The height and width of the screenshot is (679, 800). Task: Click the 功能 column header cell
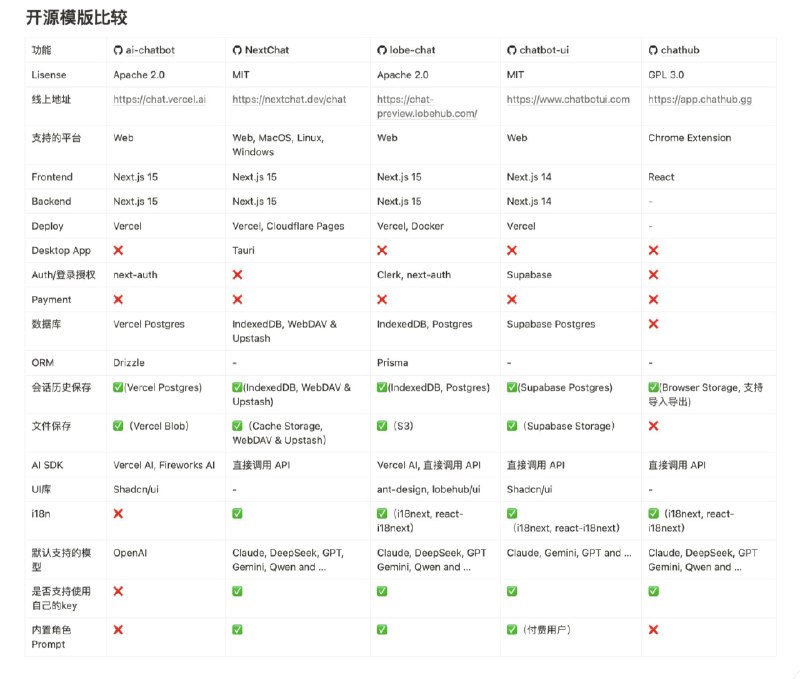pyautogui.click(x=41, y=50)
